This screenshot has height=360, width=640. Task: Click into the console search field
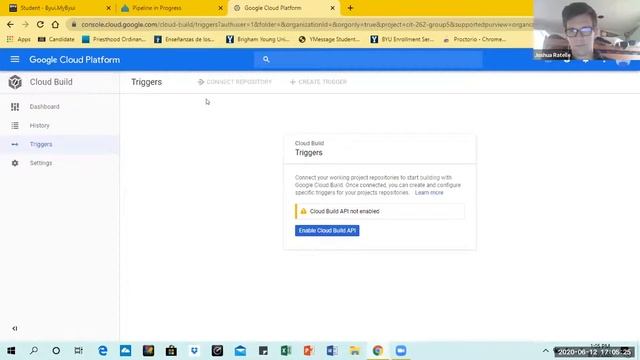369,60
